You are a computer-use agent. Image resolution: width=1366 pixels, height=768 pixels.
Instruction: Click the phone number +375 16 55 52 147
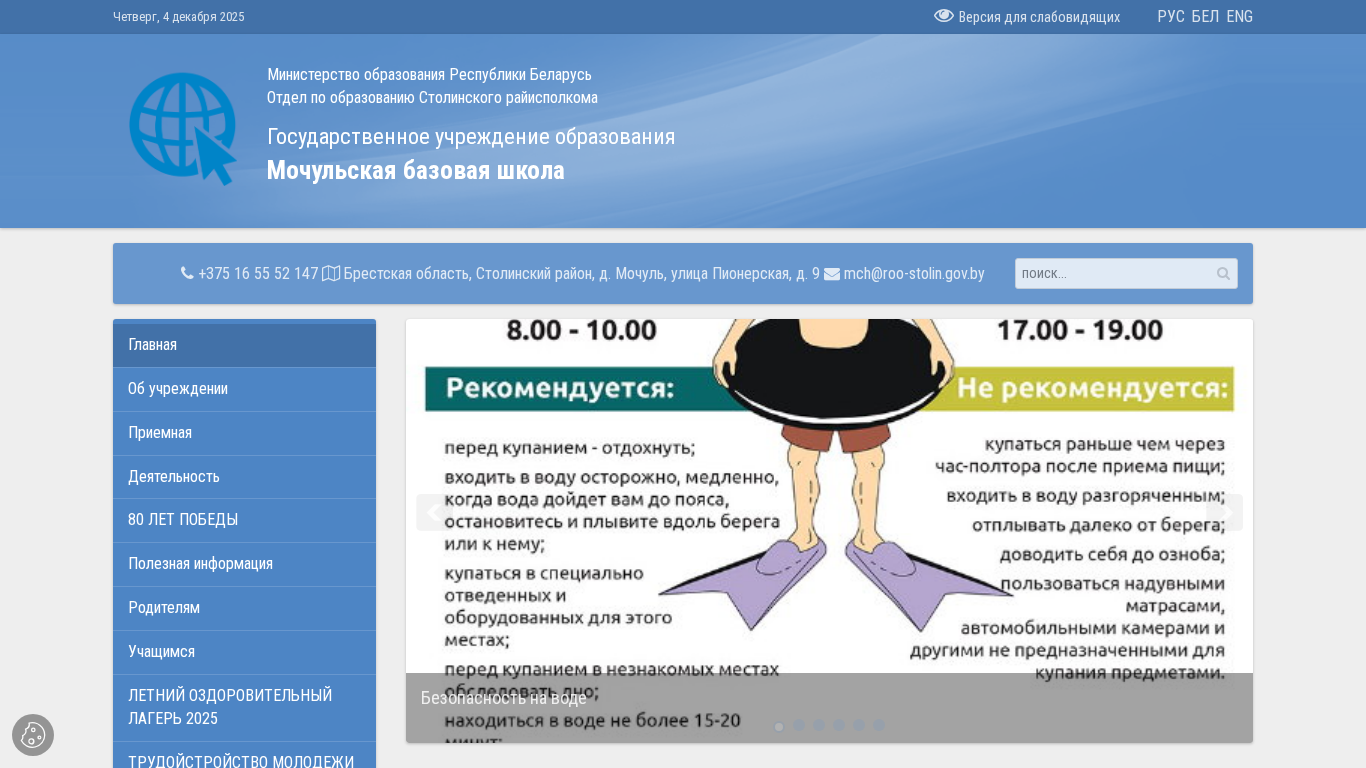coord(258,273)
